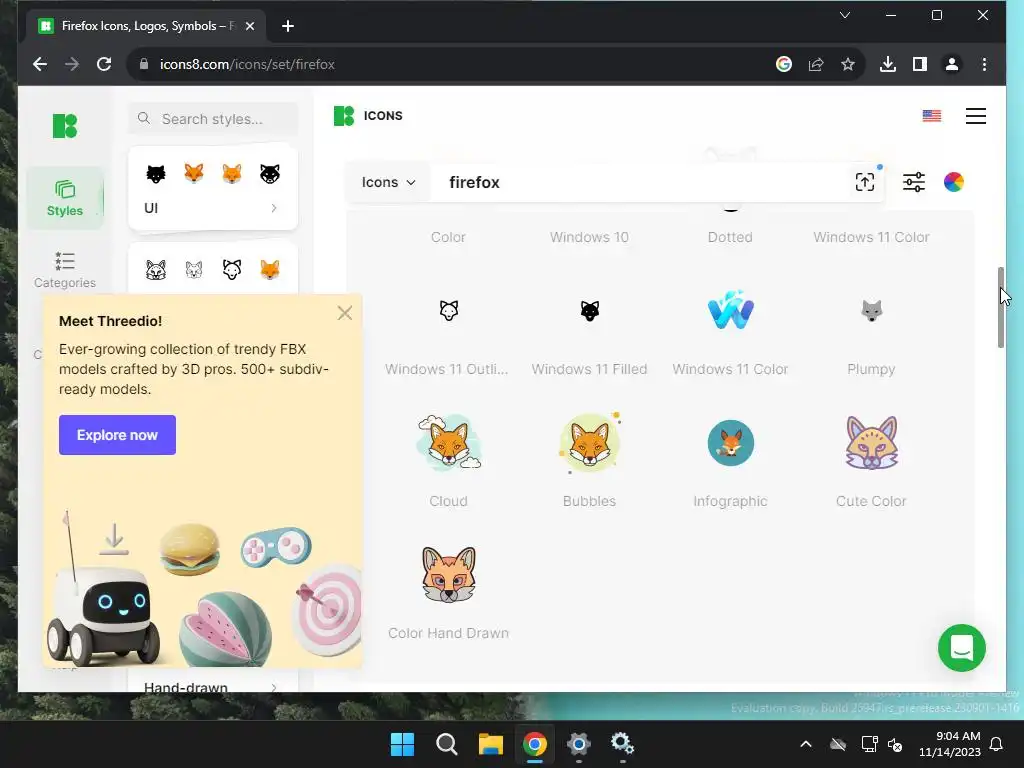
Task: Select the Cute Color fox icon
Action: [872, 443]
